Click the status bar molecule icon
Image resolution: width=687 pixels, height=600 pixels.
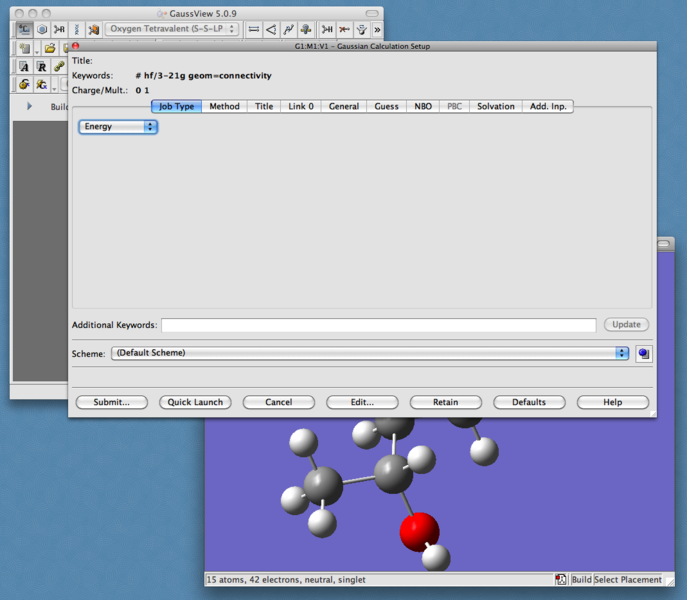click(x=560, y=579)
